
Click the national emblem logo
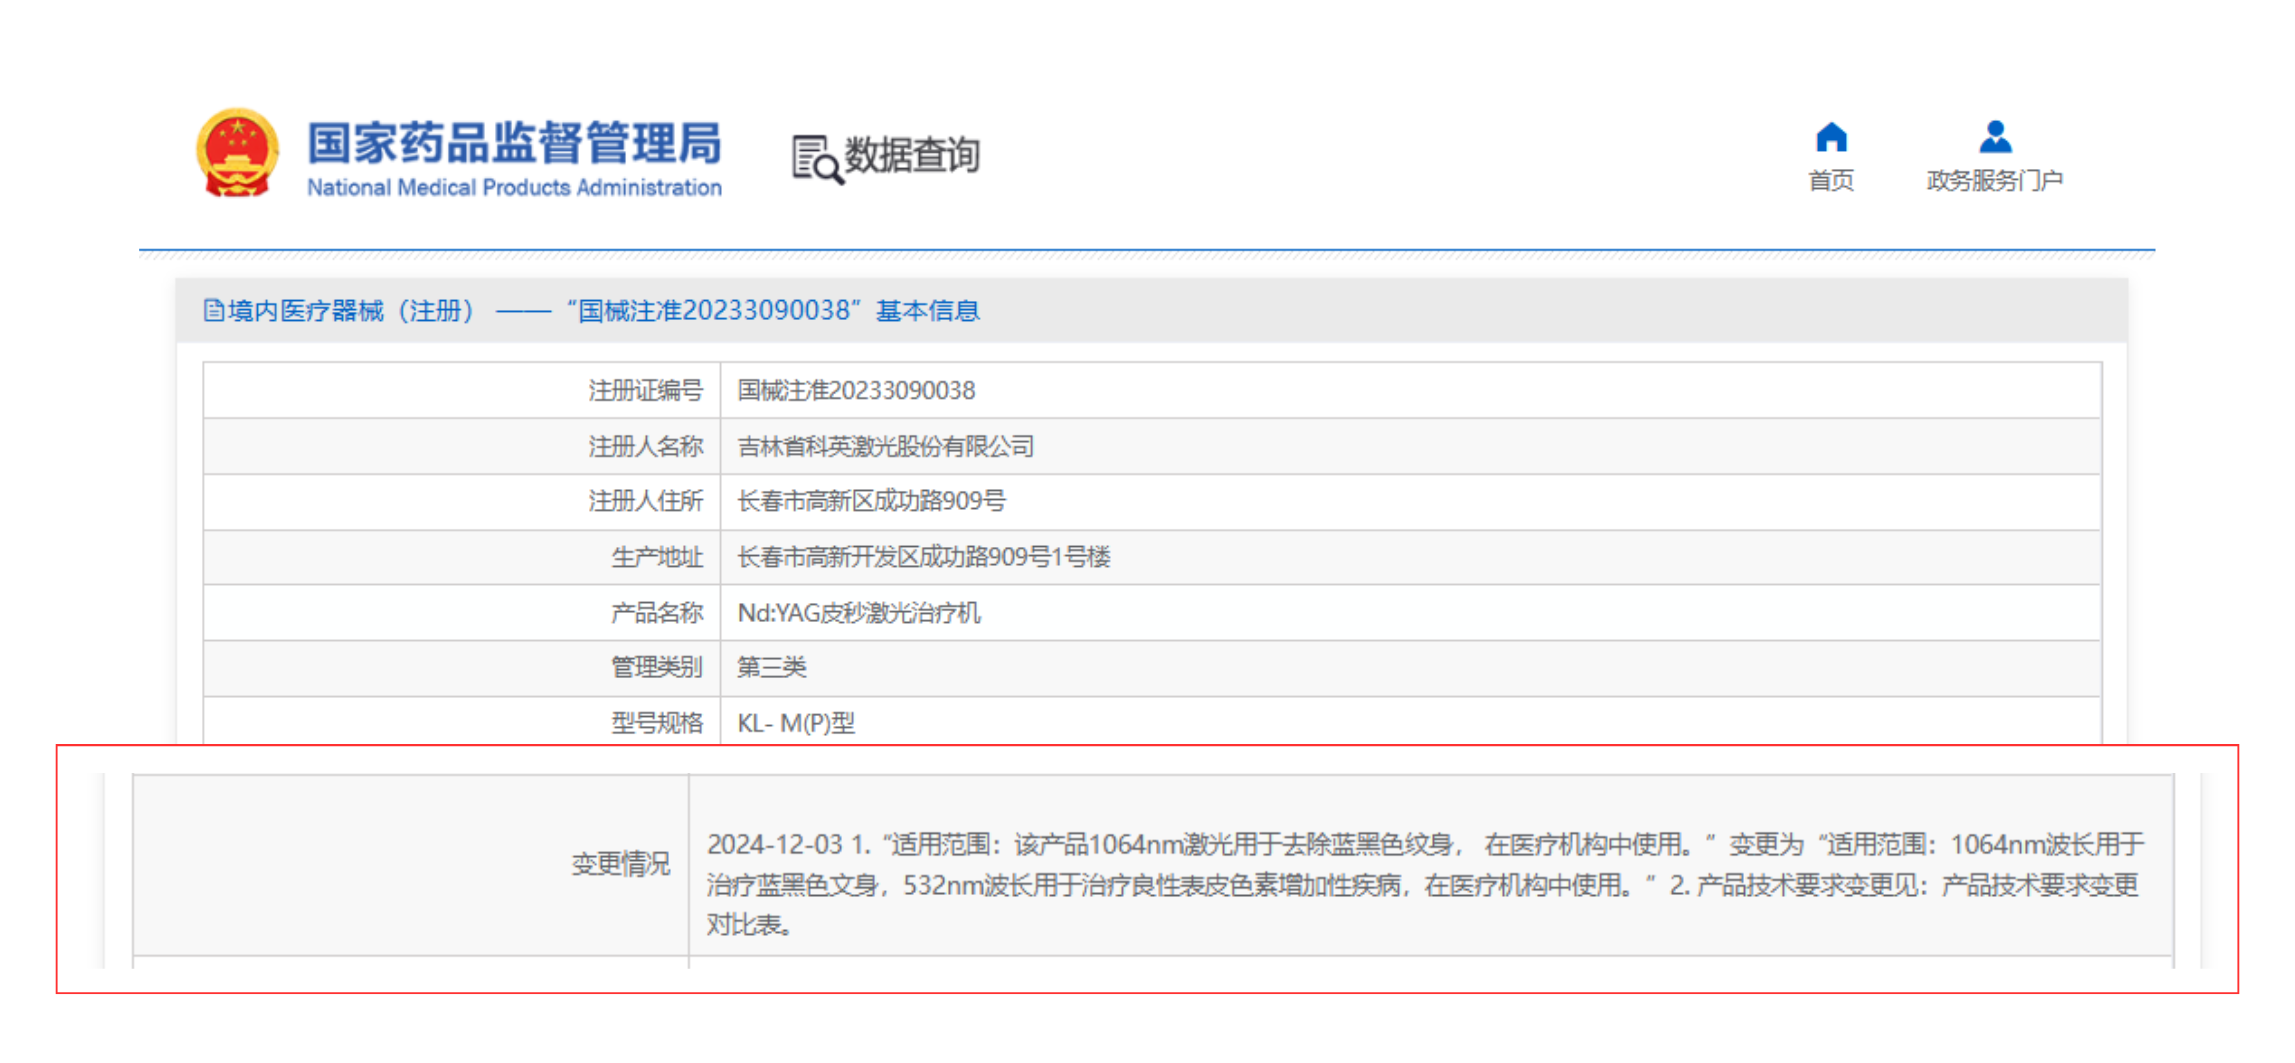tap(237, 153)
